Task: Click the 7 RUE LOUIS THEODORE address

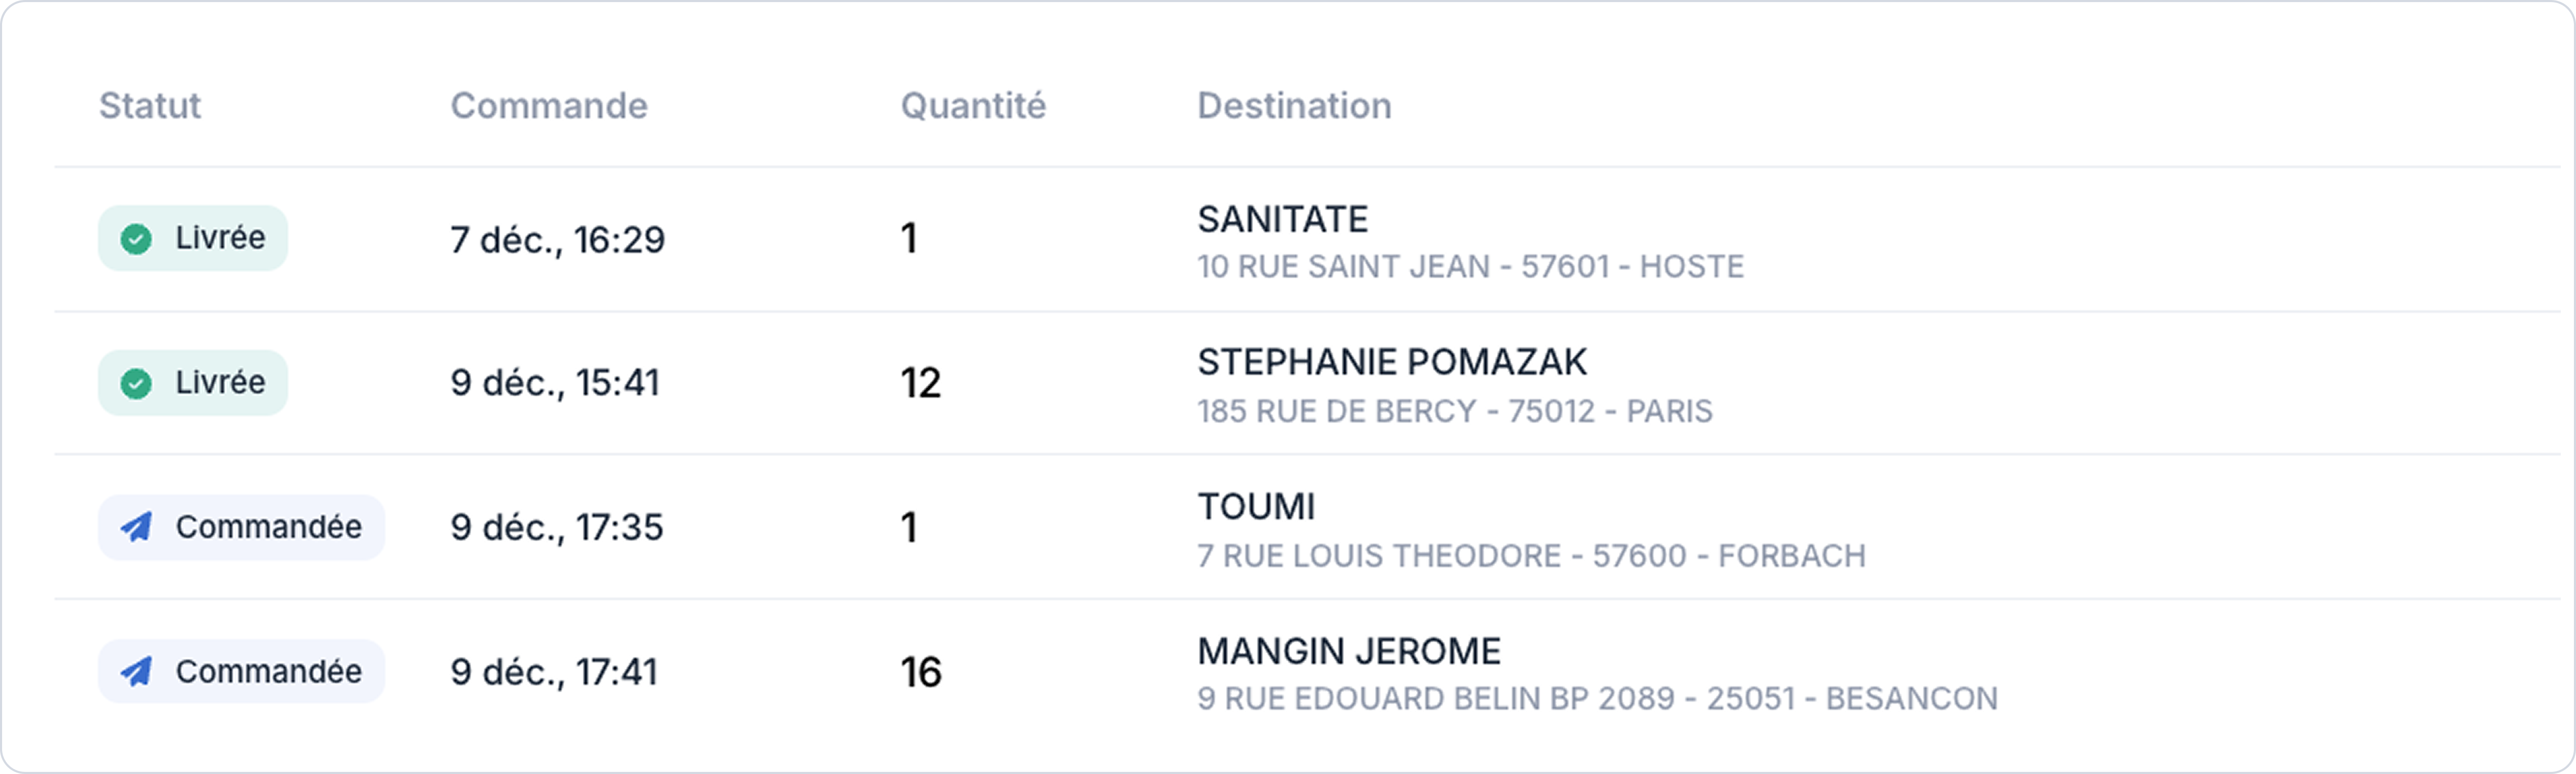Action: click(x=1531, y=556)
